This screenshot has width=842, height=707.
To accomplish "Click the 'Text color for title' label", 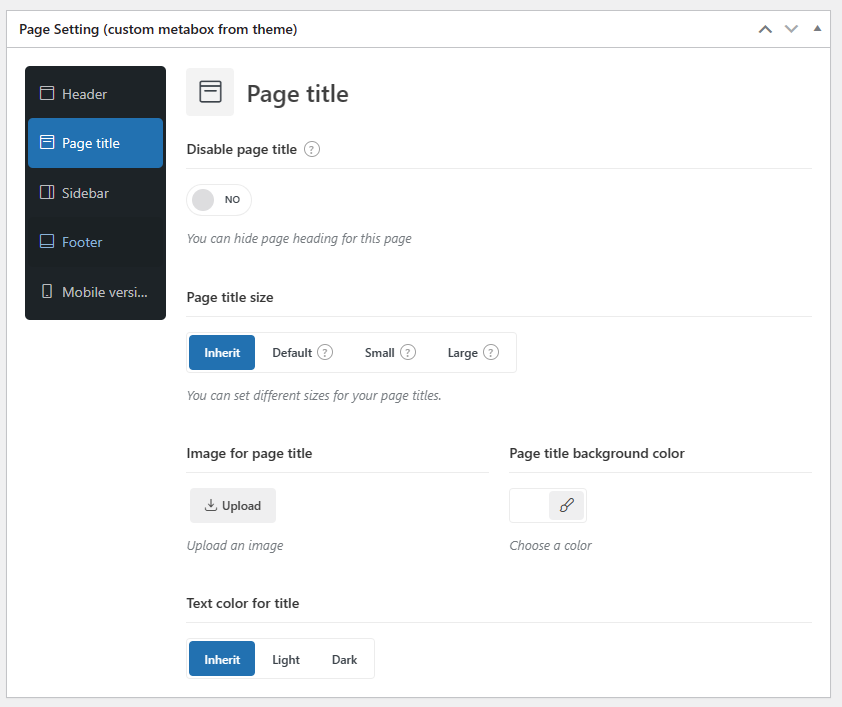I will tap(243, 603).
